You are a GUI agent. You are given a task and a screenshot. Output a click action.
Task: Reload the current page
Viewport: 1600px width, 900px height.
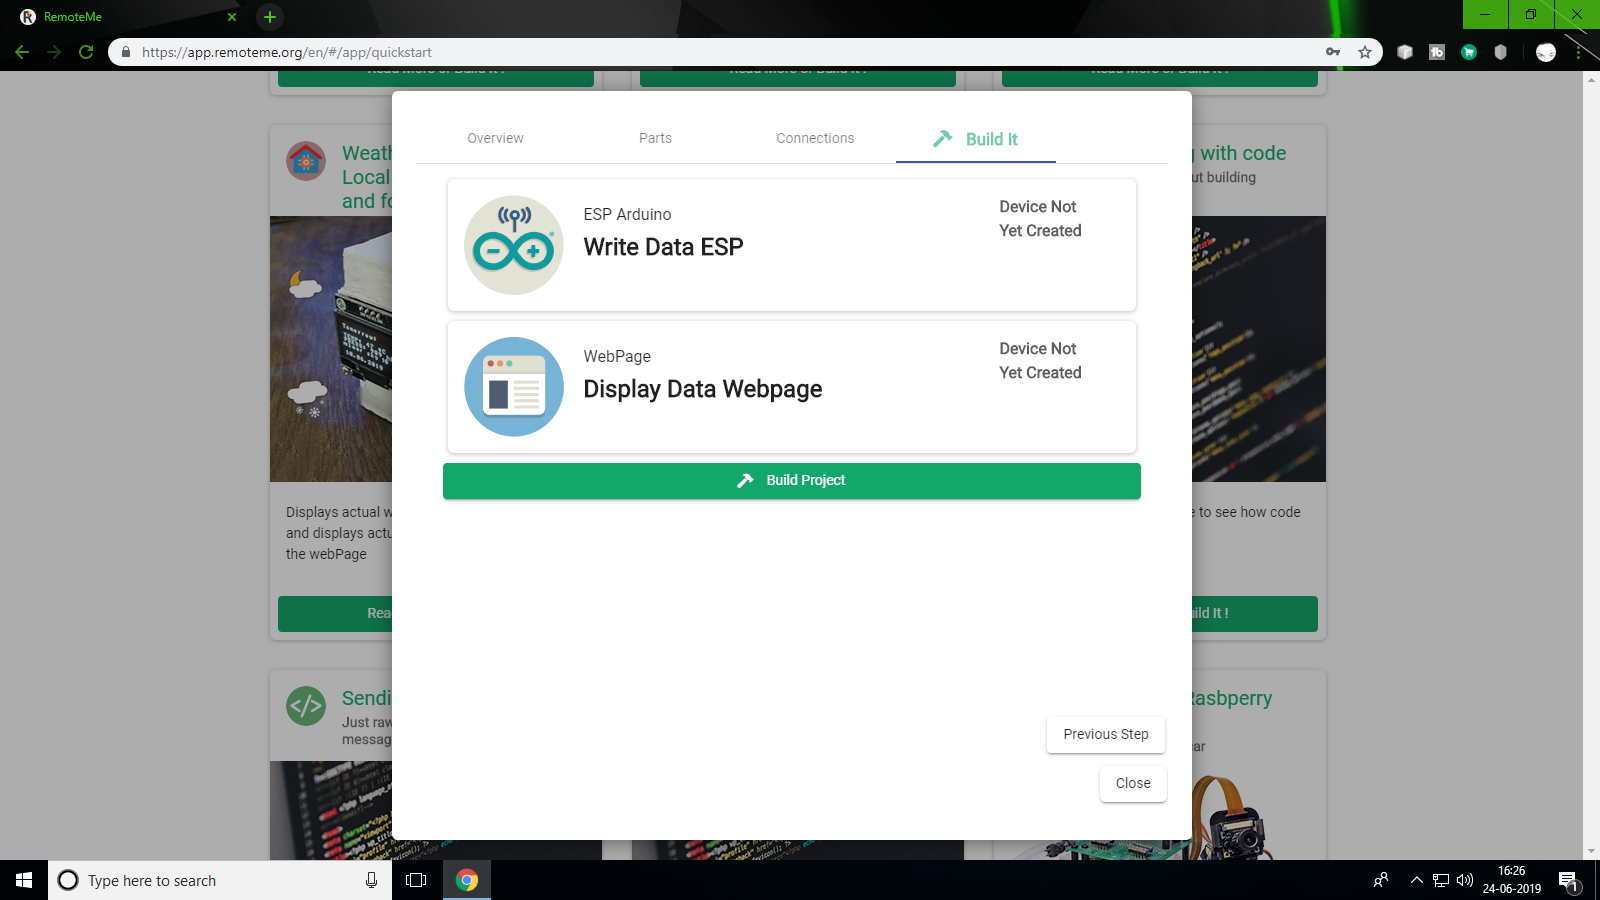[x=86, y=52]
